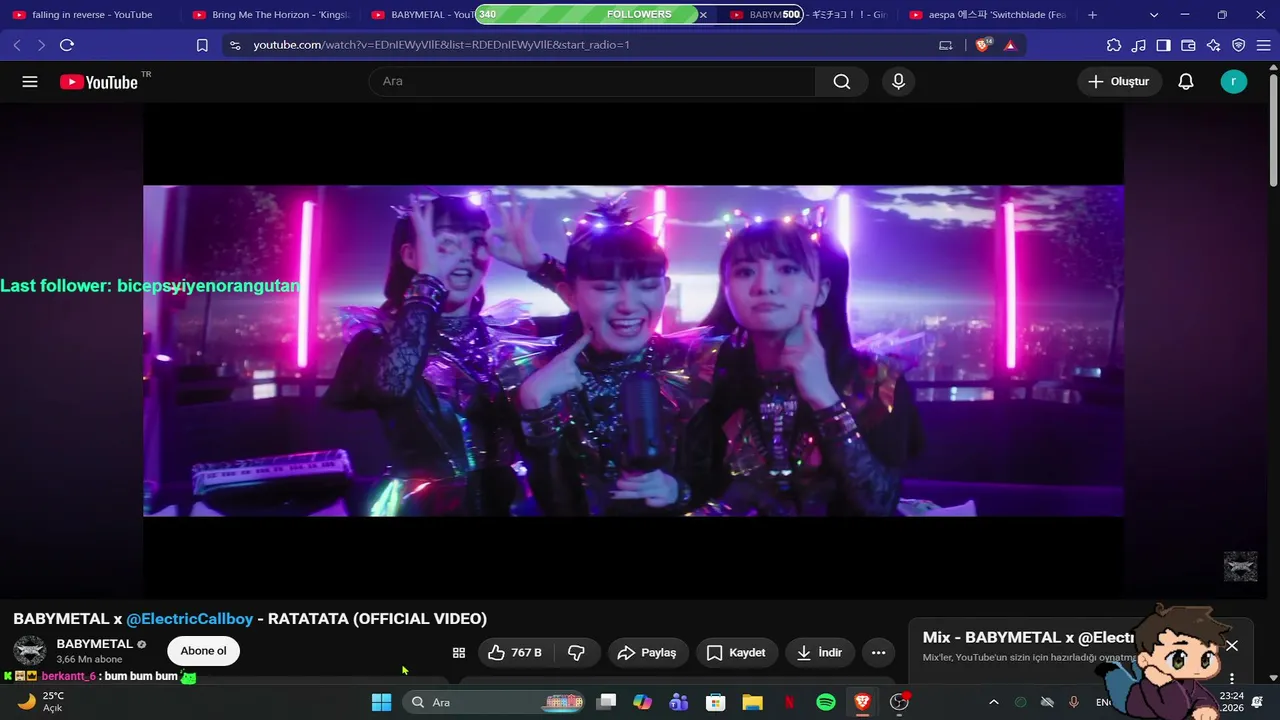Go to the YouTube home logo
Screen dimensions: 1280x720
tap(98, 82)
